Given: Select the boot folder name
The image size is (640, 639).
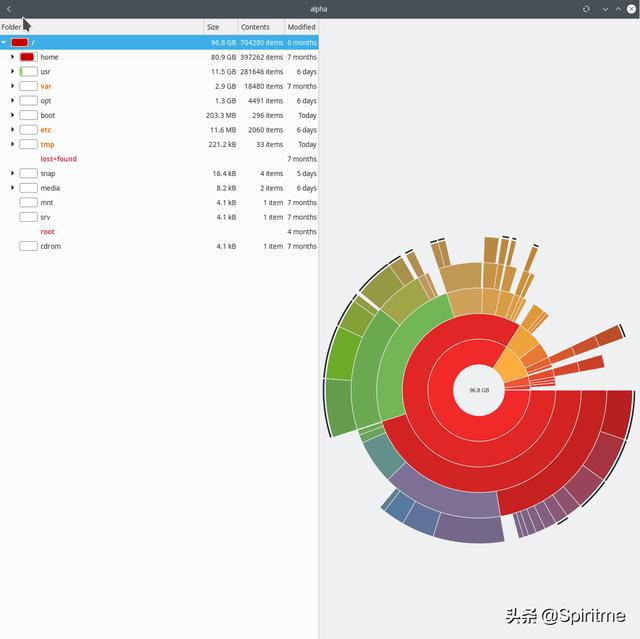Looking at the screenshot, I should [48, 115].
